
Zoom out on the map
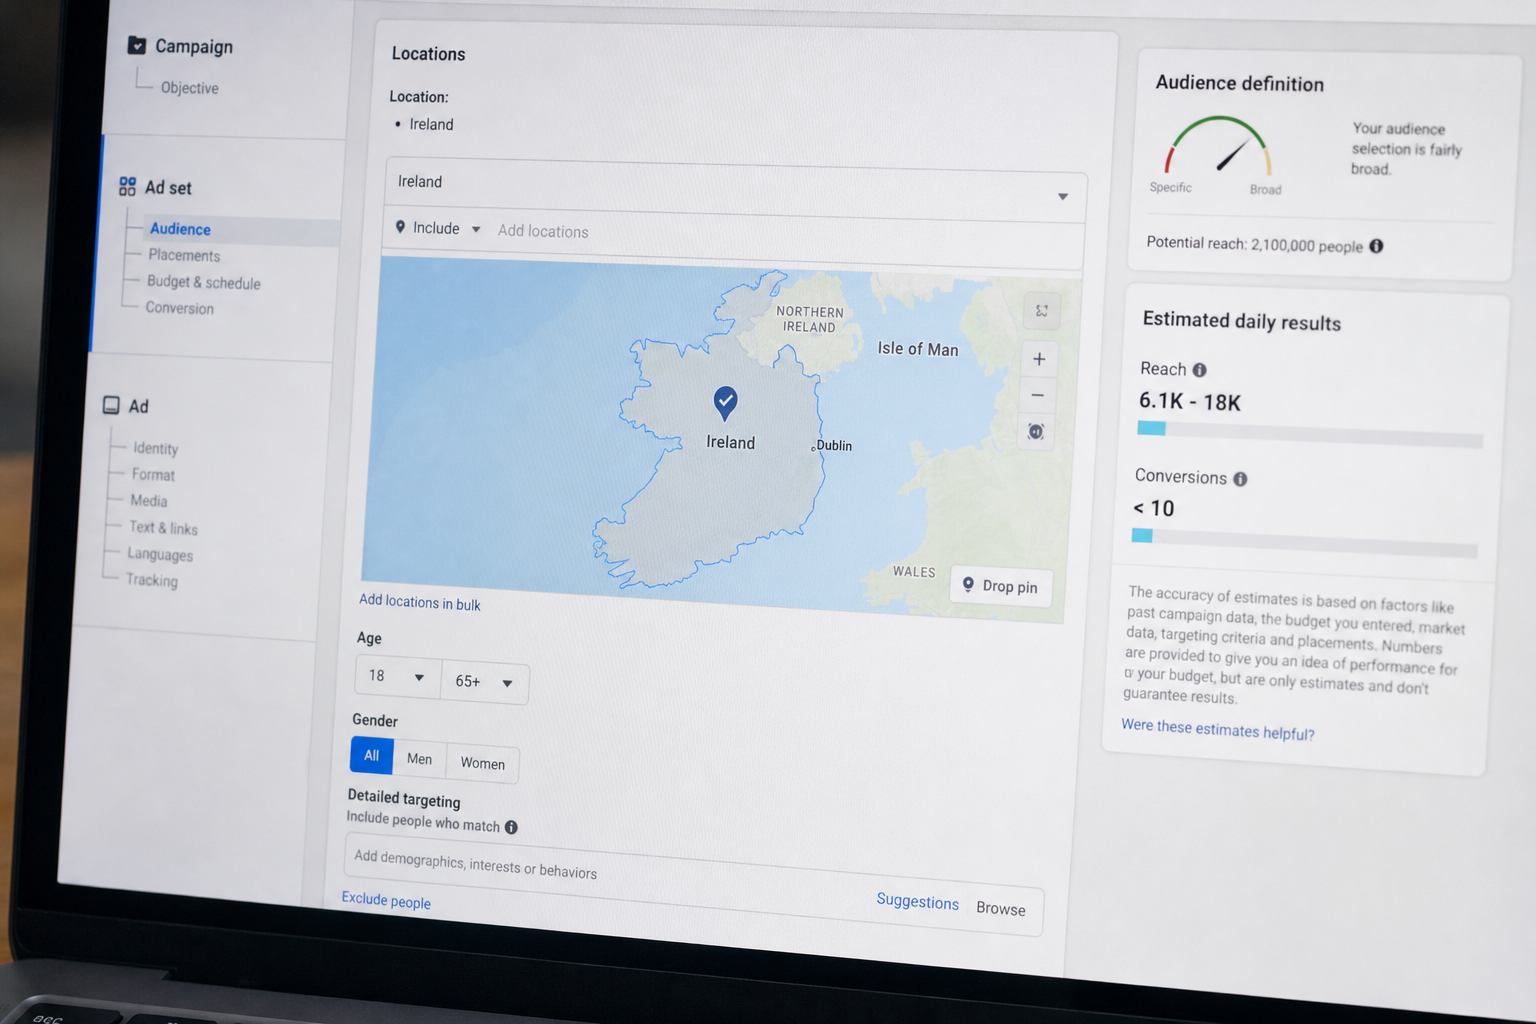pyautogui.click(x=1037, y=396)
